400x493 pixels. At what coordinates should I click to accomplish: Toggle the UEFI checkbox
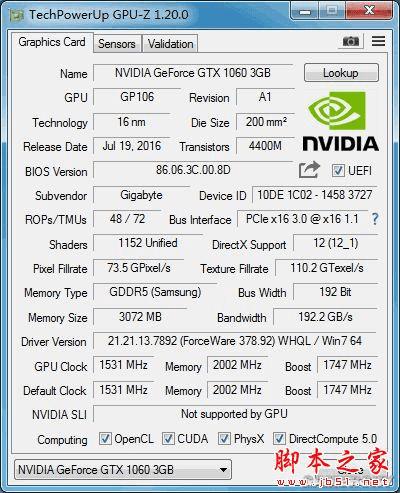pyautogui.click(x=338, y=171)
